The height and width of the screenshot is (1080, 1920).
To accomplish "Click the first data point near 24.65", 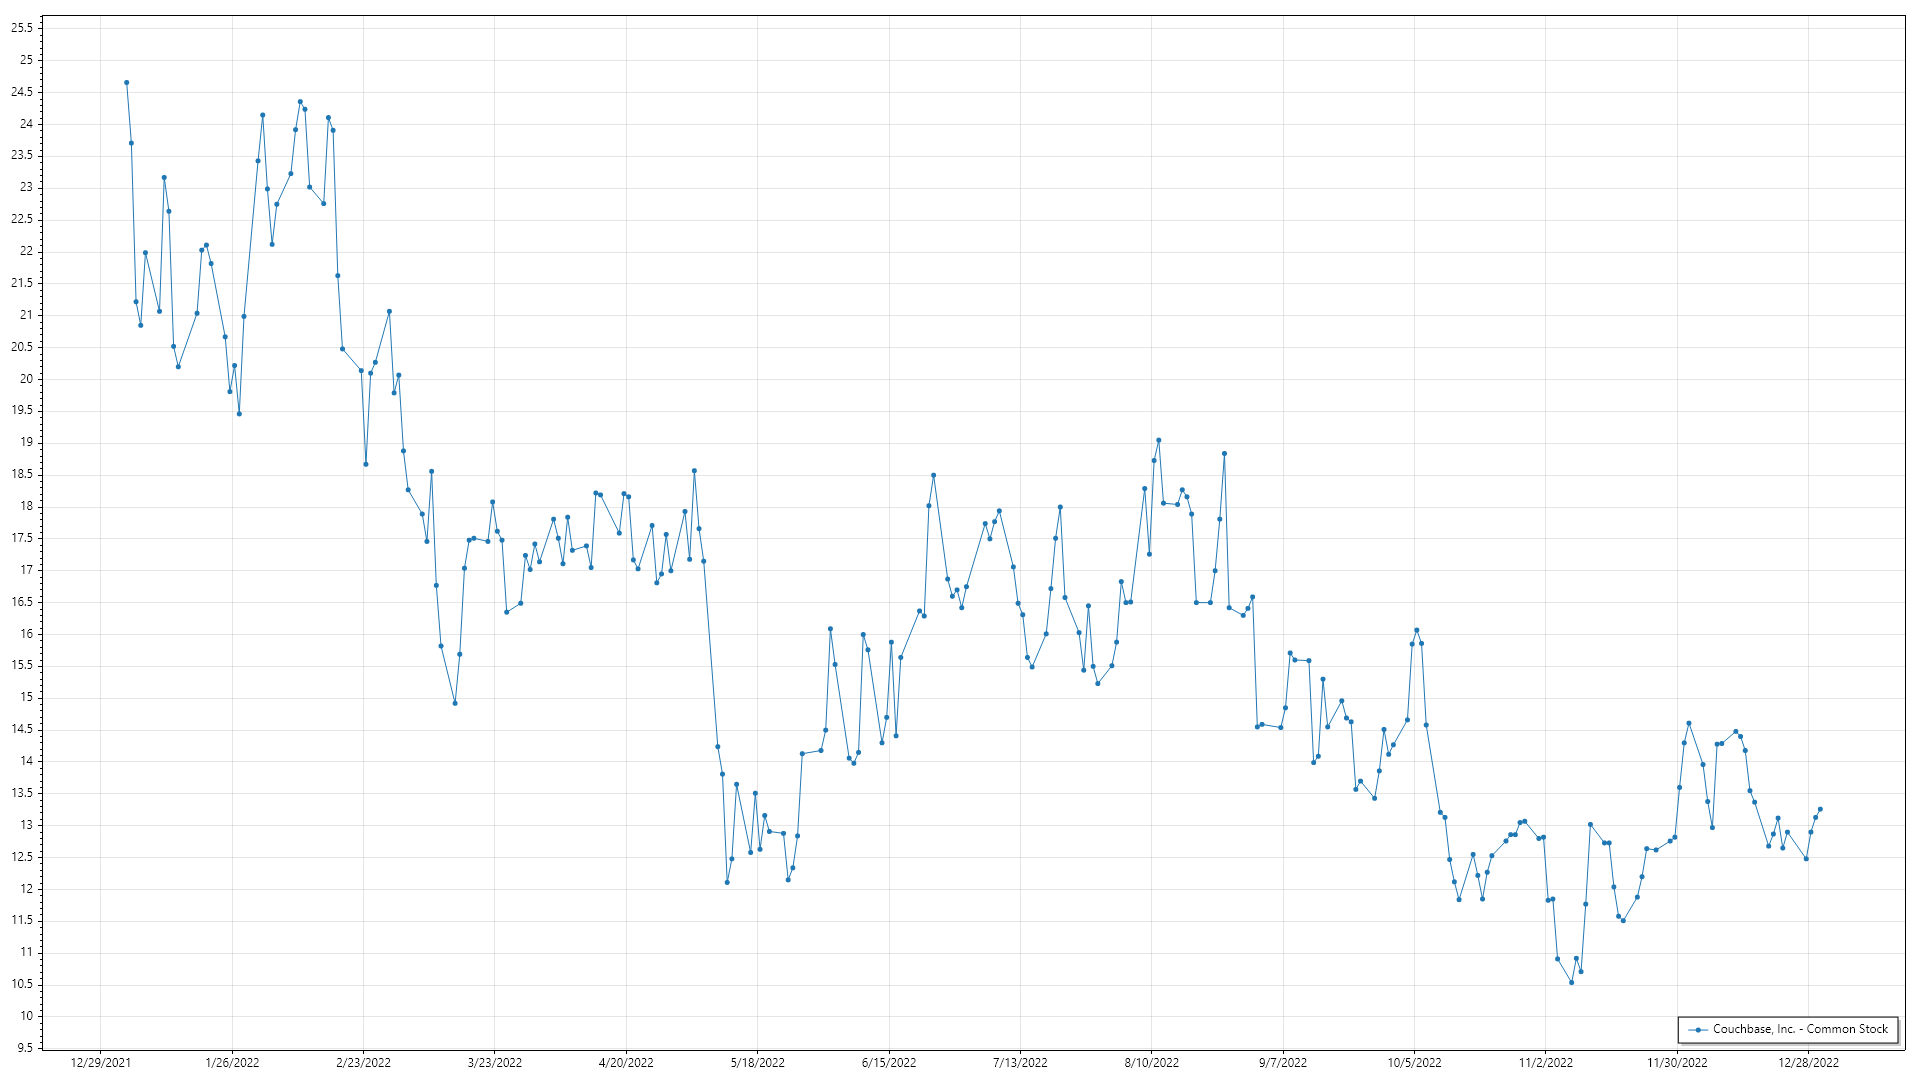I will [126, 83].
